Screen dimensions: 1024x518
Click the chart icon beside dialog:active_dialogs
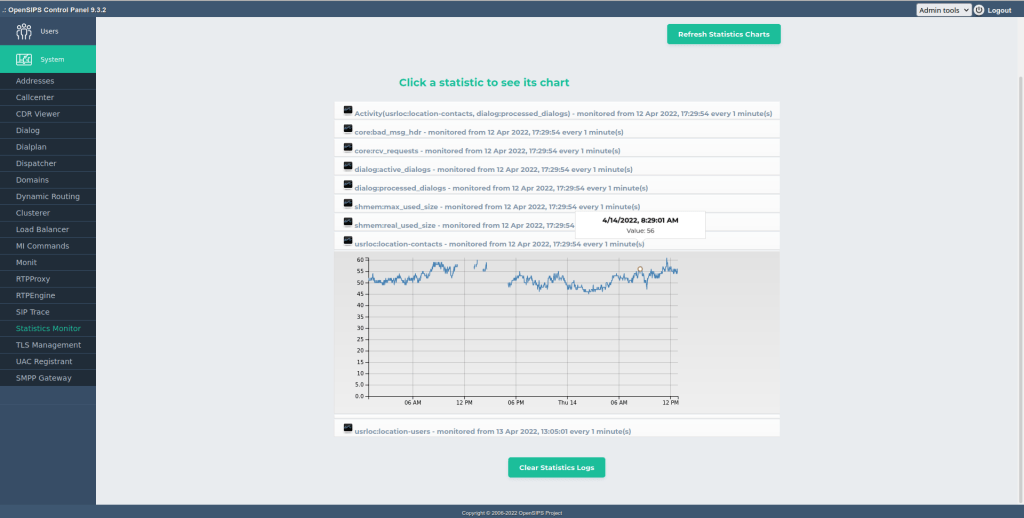pyautogui.click(x=348, y=166)
